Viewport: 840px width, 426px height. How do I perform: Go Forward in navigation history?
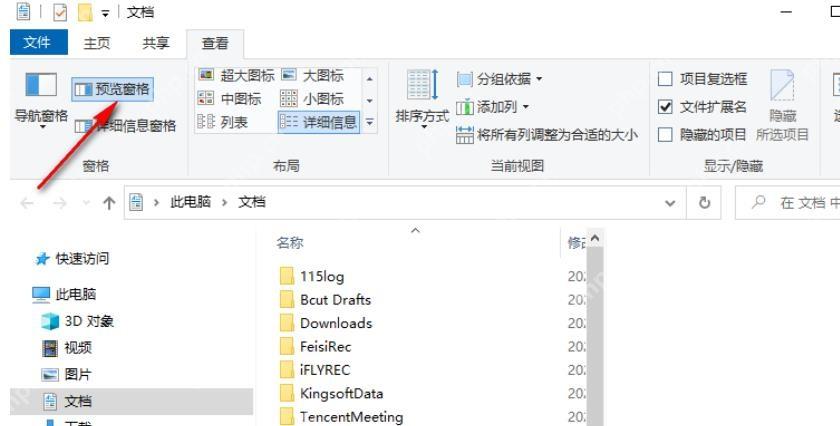tap(60, 203)
